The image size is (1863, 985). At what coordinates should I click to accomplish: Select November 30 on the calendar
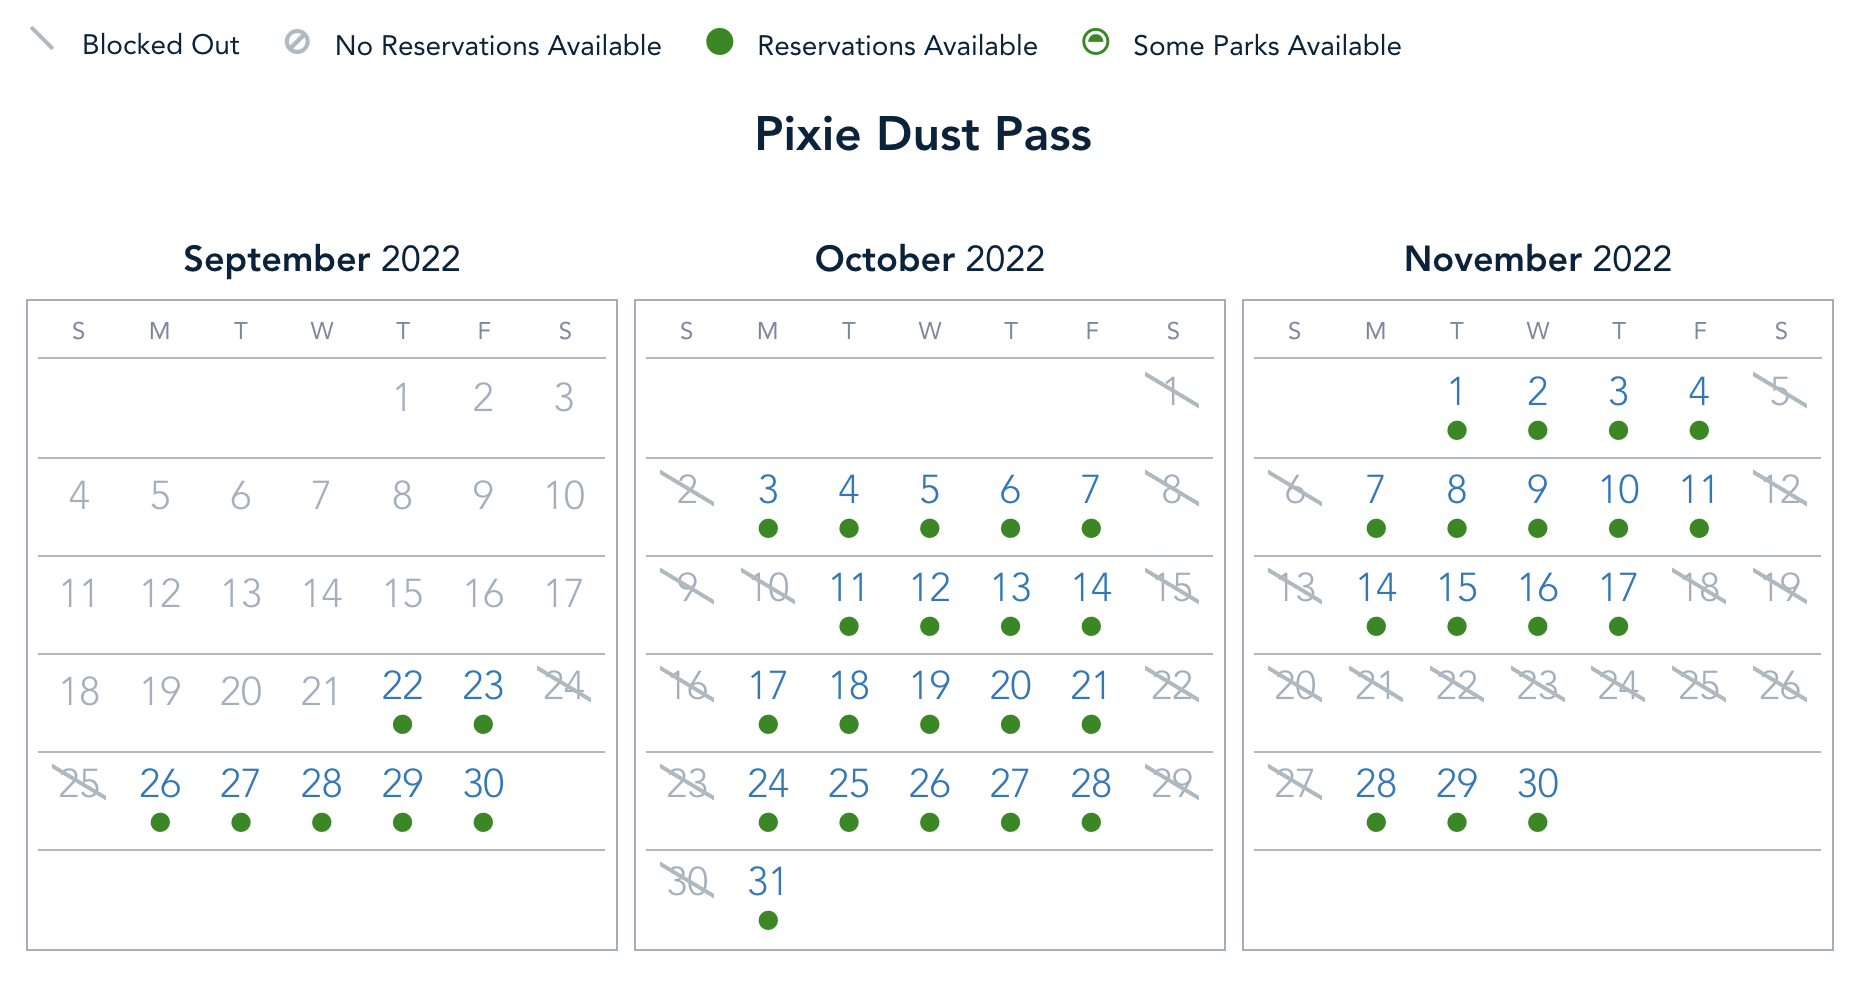(x=1538, y=784)
